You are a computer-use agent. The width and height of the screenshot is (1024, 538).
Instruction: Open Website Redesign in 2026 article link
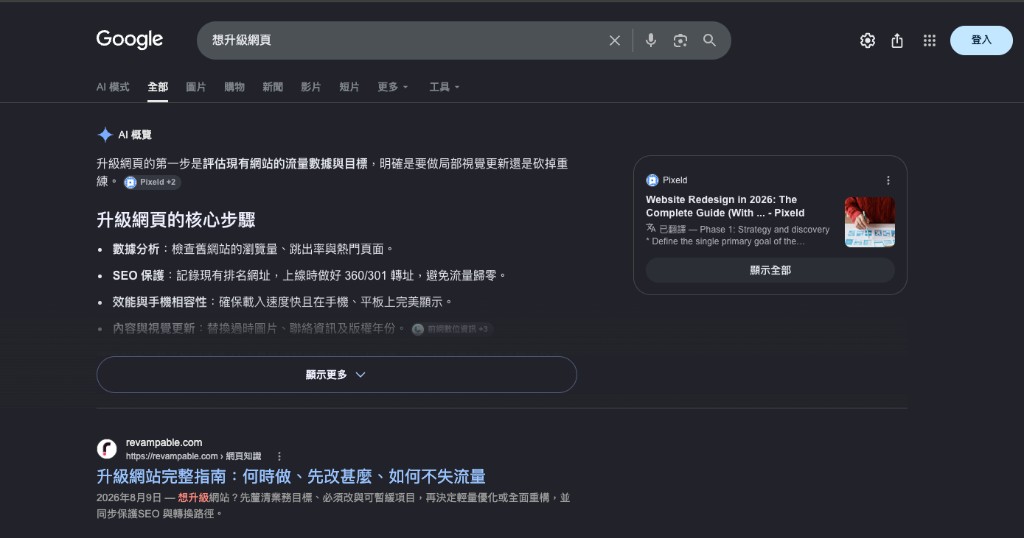725,206
